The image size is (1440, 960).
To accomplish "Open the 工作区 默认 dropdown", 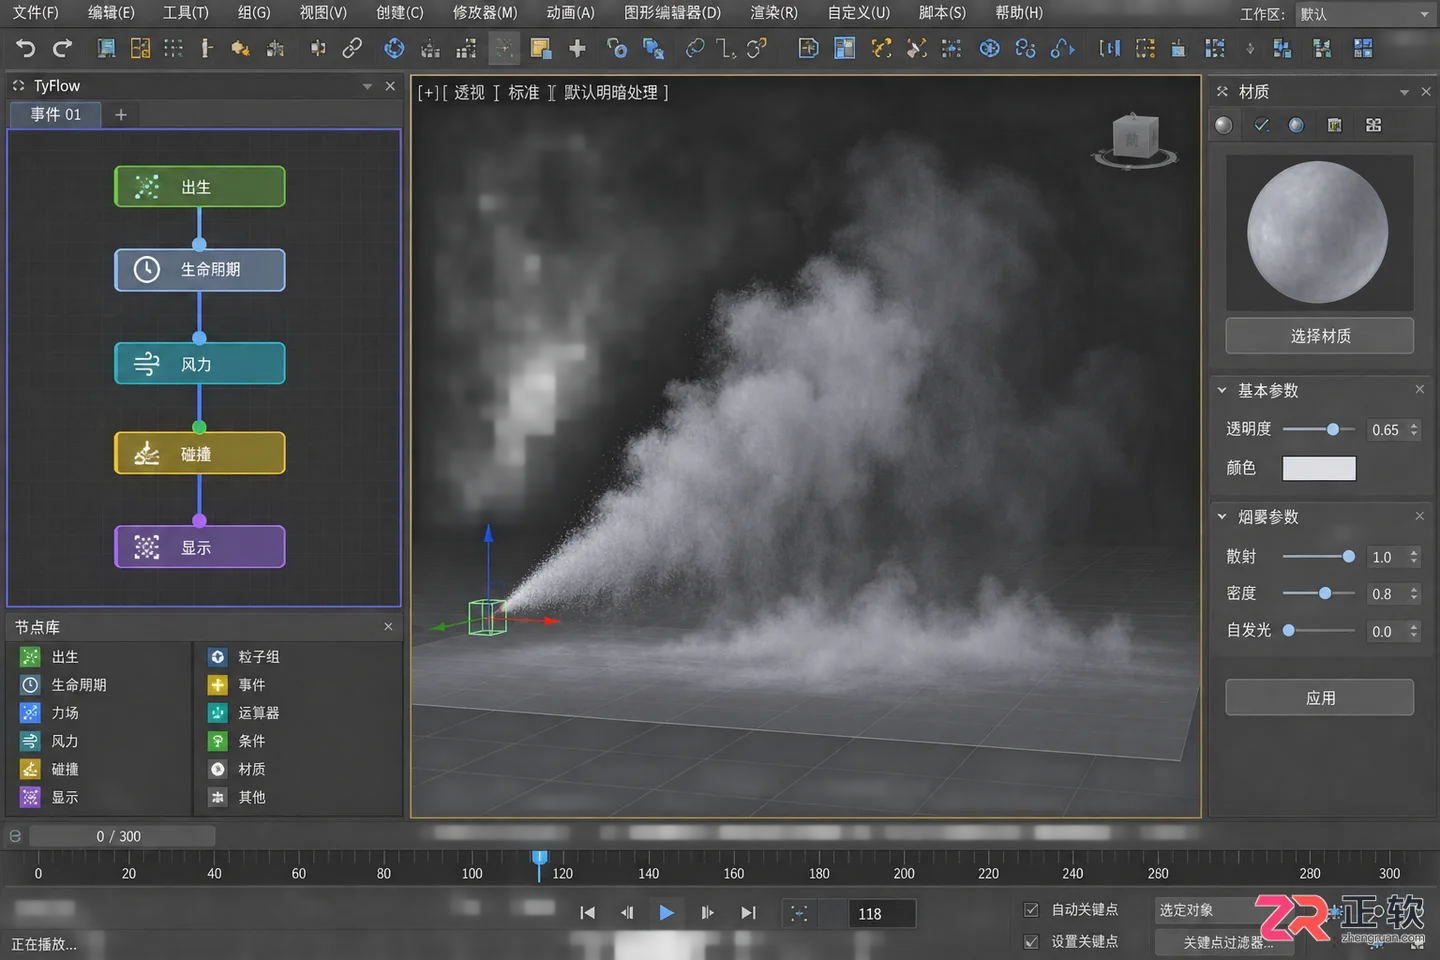I will pyautogui.click(x=1364, y=14).
